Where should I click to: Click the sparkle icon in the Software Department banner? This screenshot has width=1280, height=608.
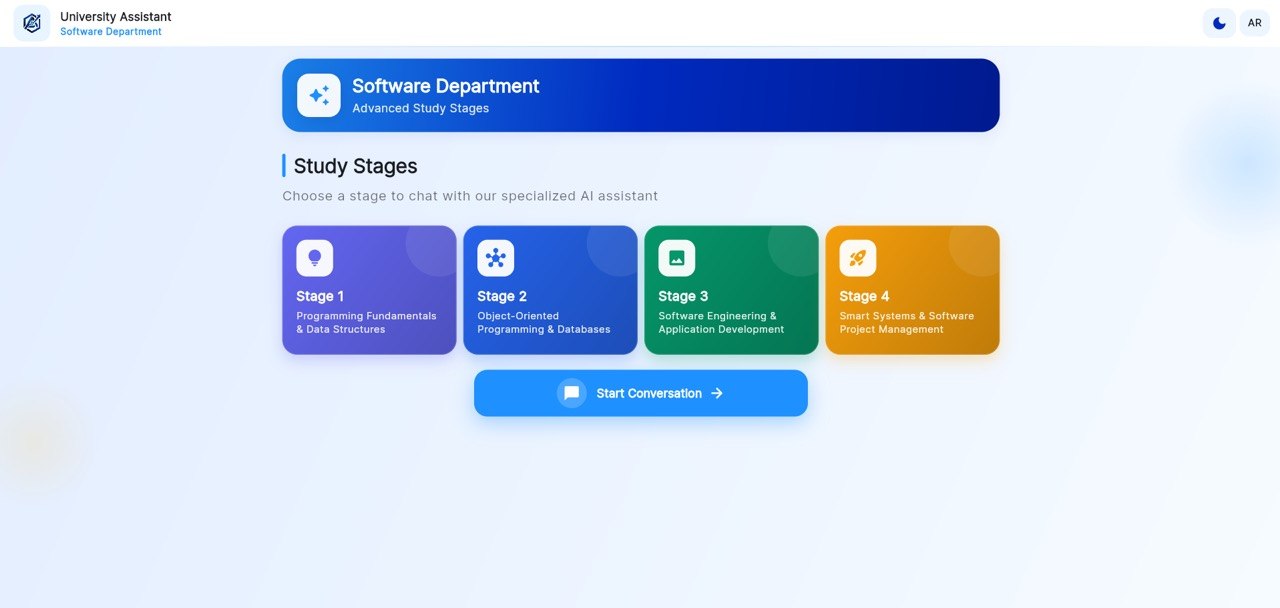[319, 95]
